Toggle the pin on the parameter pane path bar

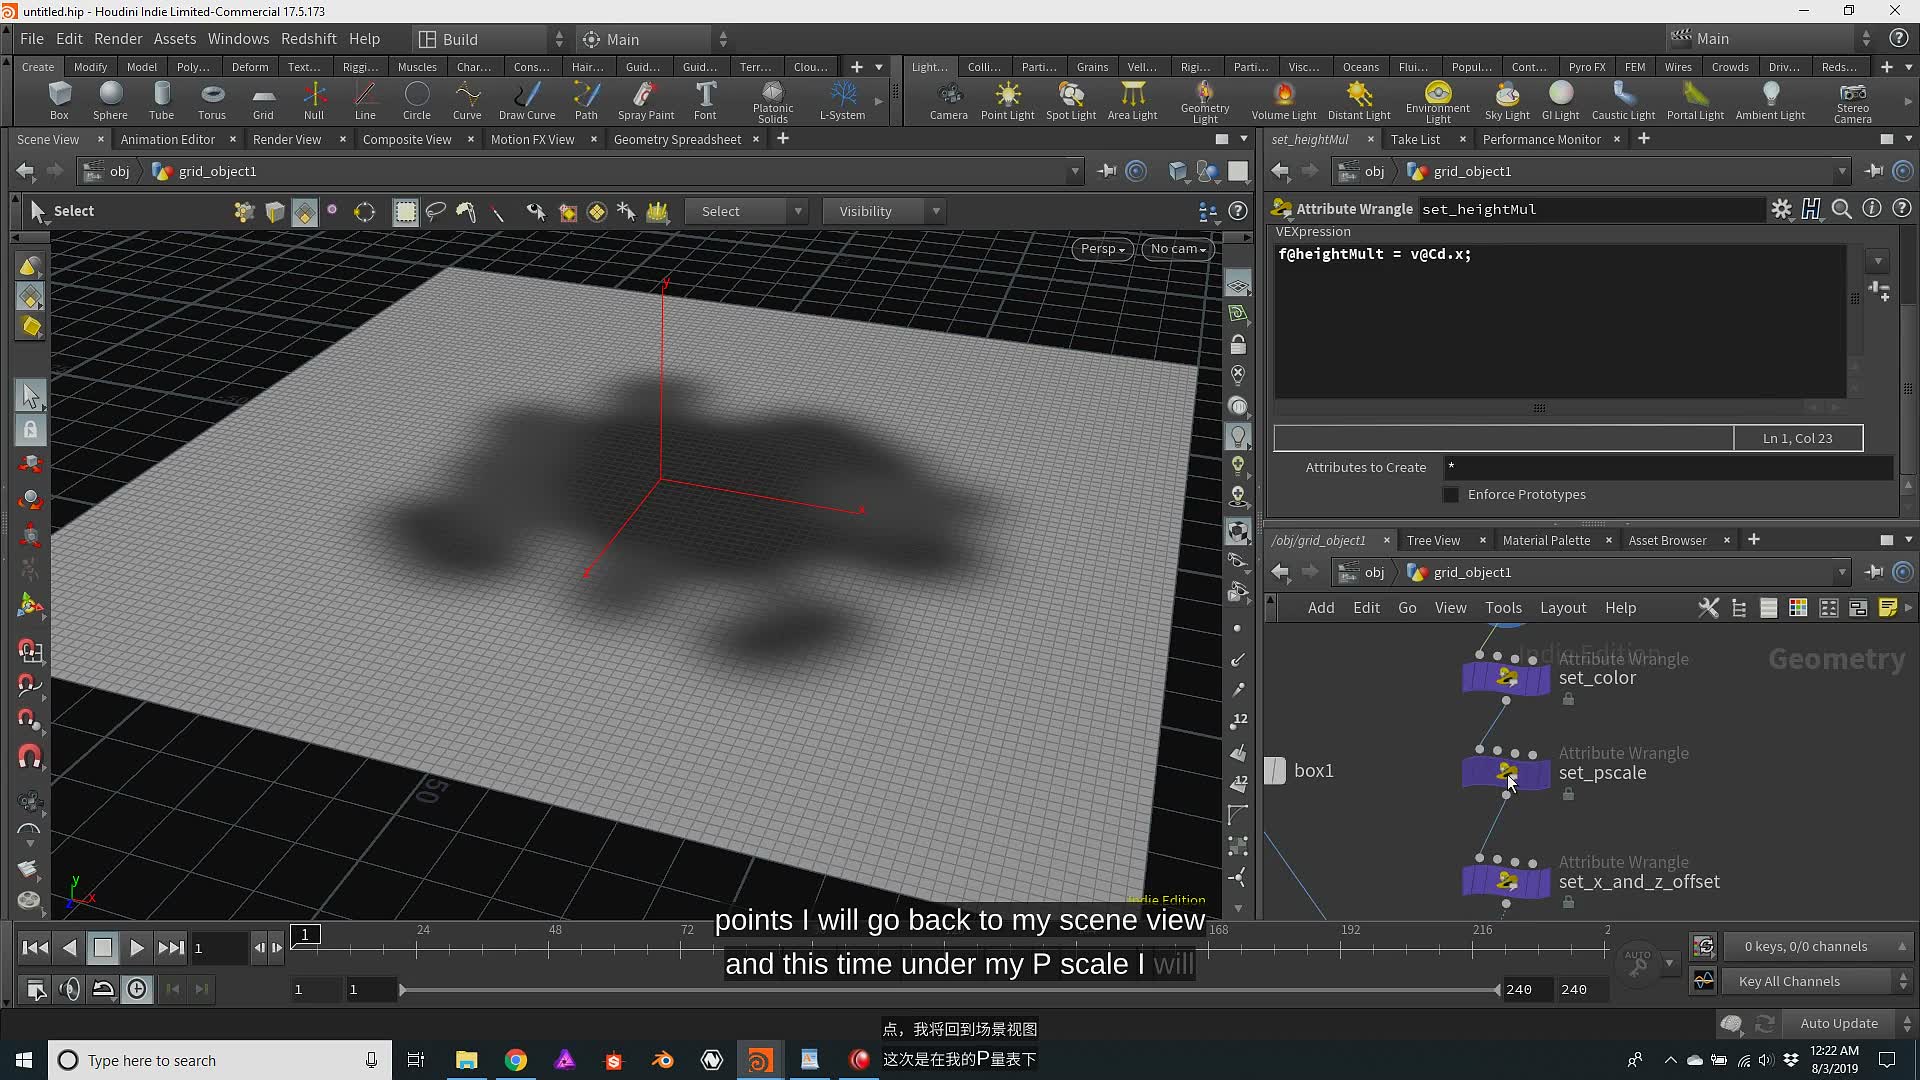(x=1873, y=171)
